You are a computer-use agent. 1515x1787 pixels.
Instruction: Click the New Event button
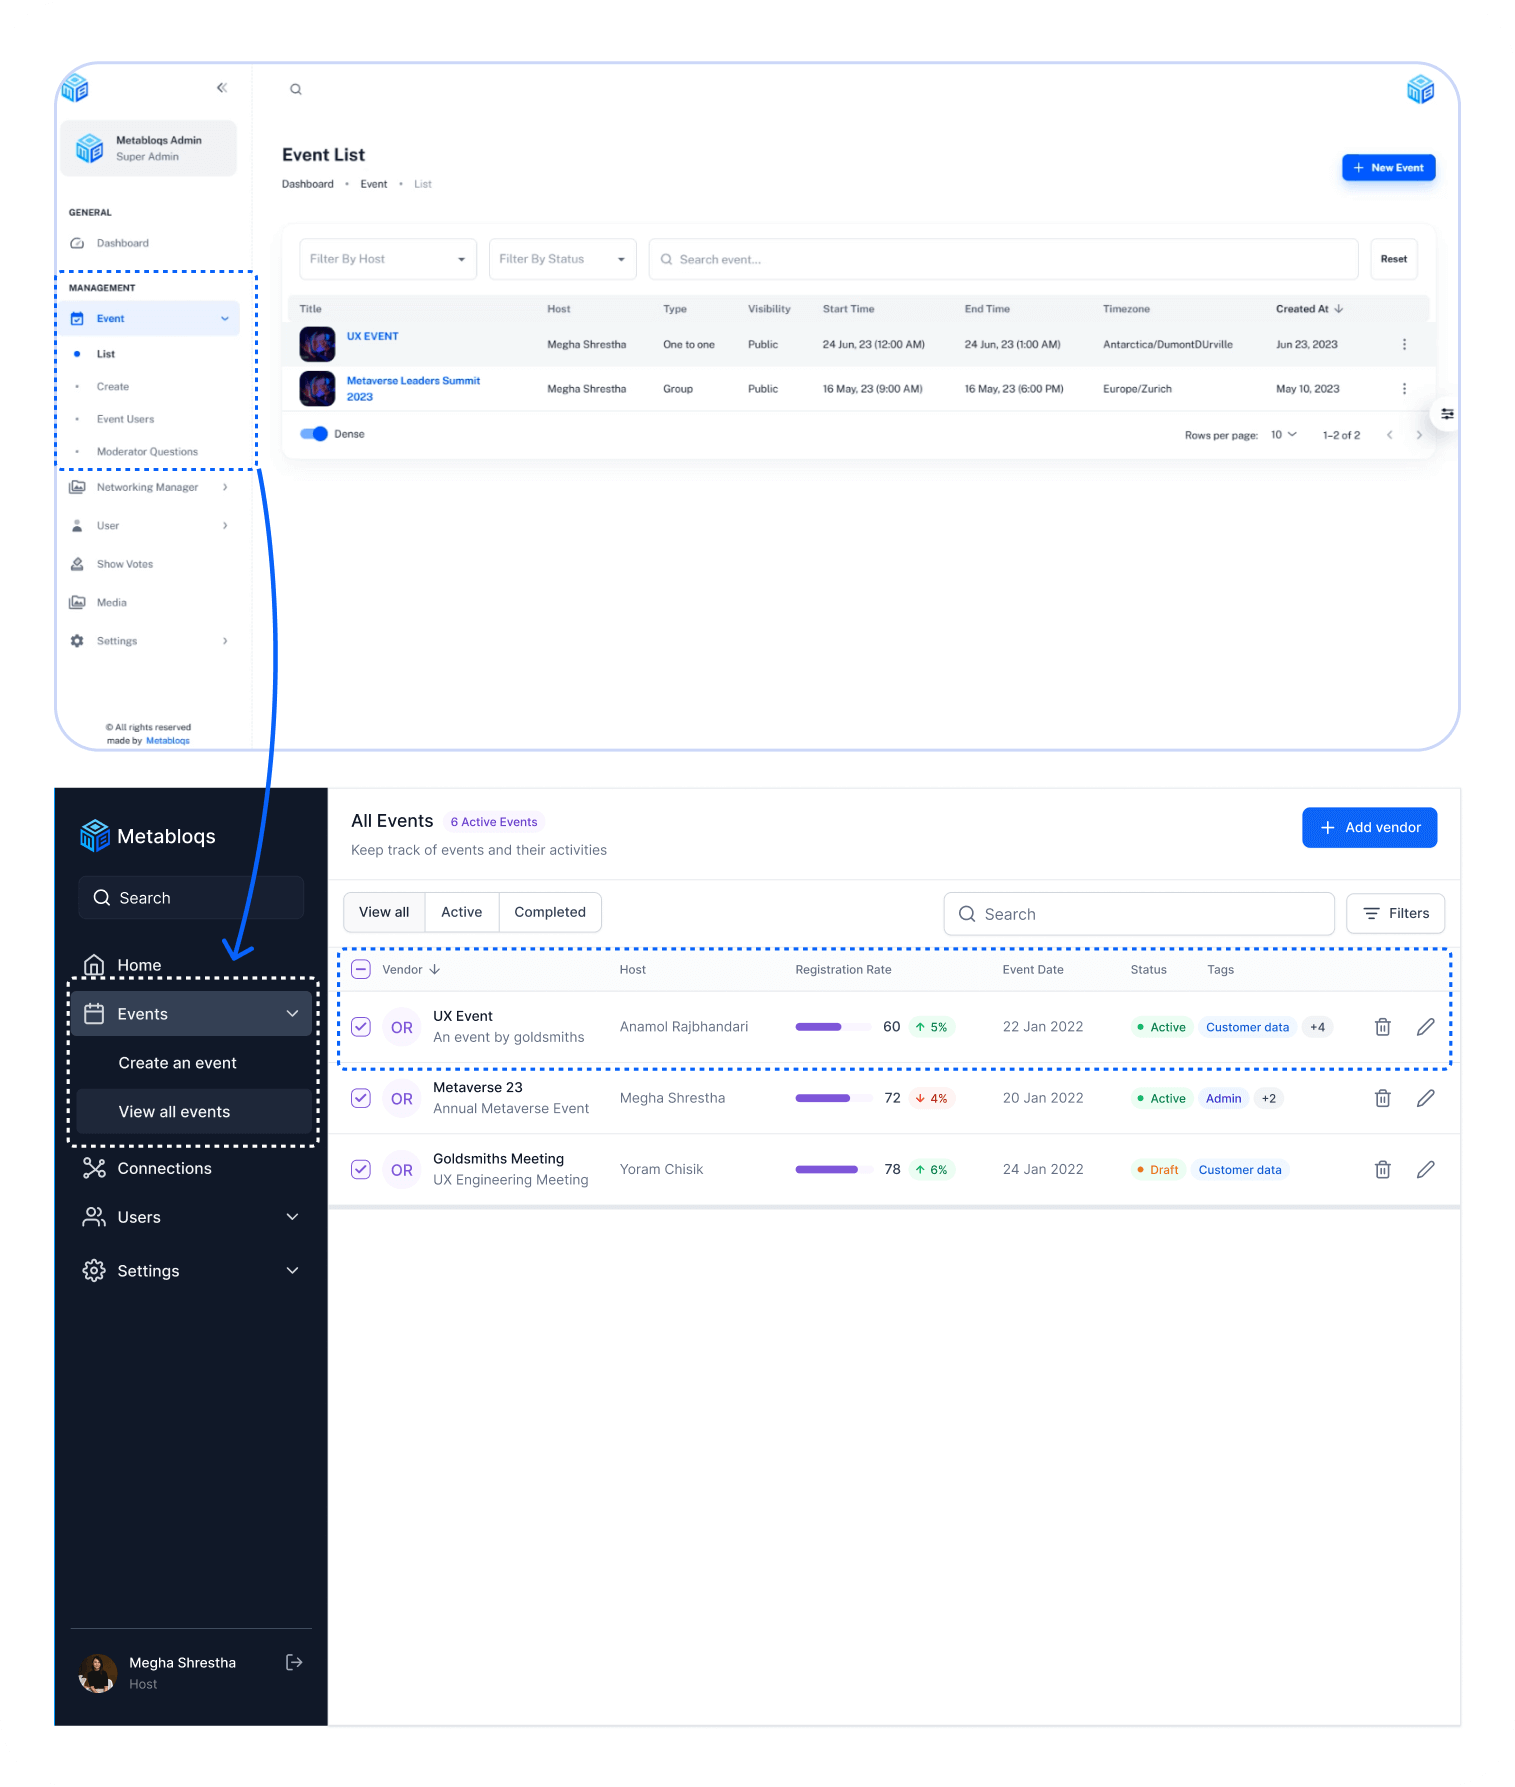[x=1388, y=168]
